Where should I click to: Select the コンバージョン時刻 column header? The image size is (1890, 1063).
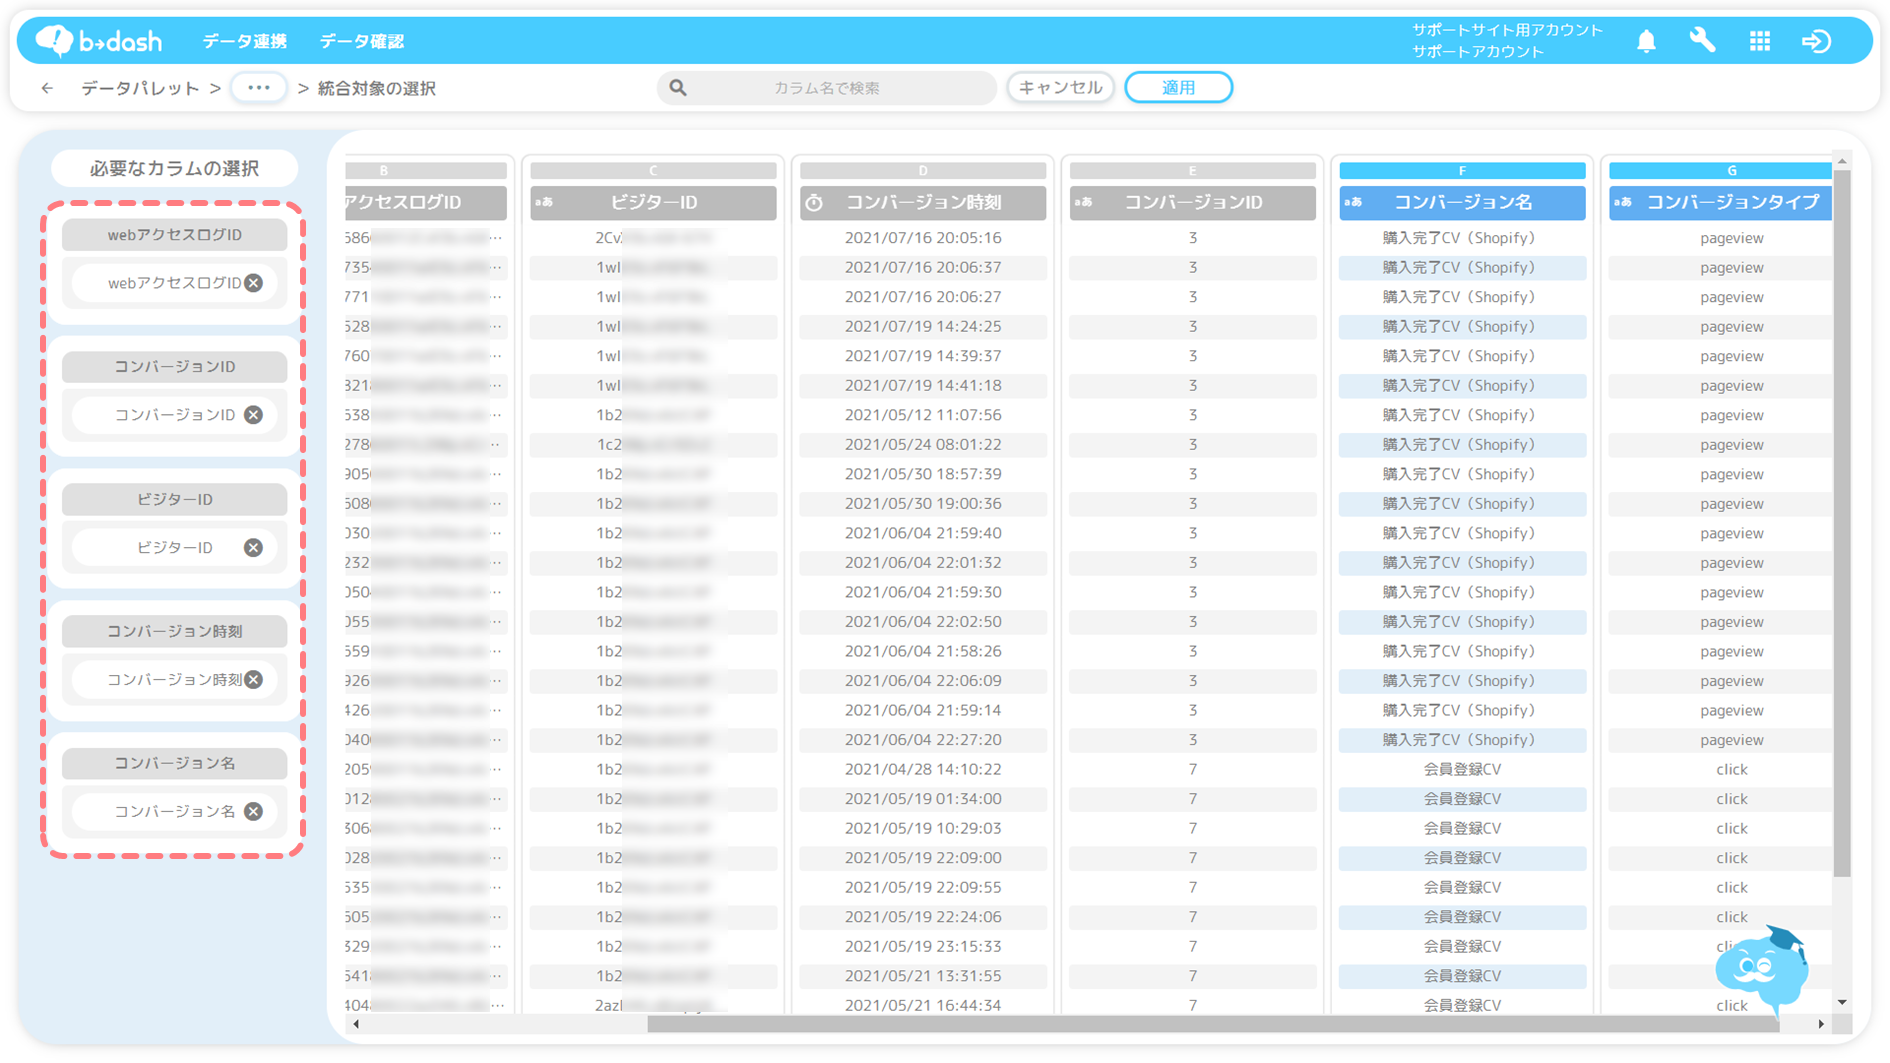(x=923, y=203)
